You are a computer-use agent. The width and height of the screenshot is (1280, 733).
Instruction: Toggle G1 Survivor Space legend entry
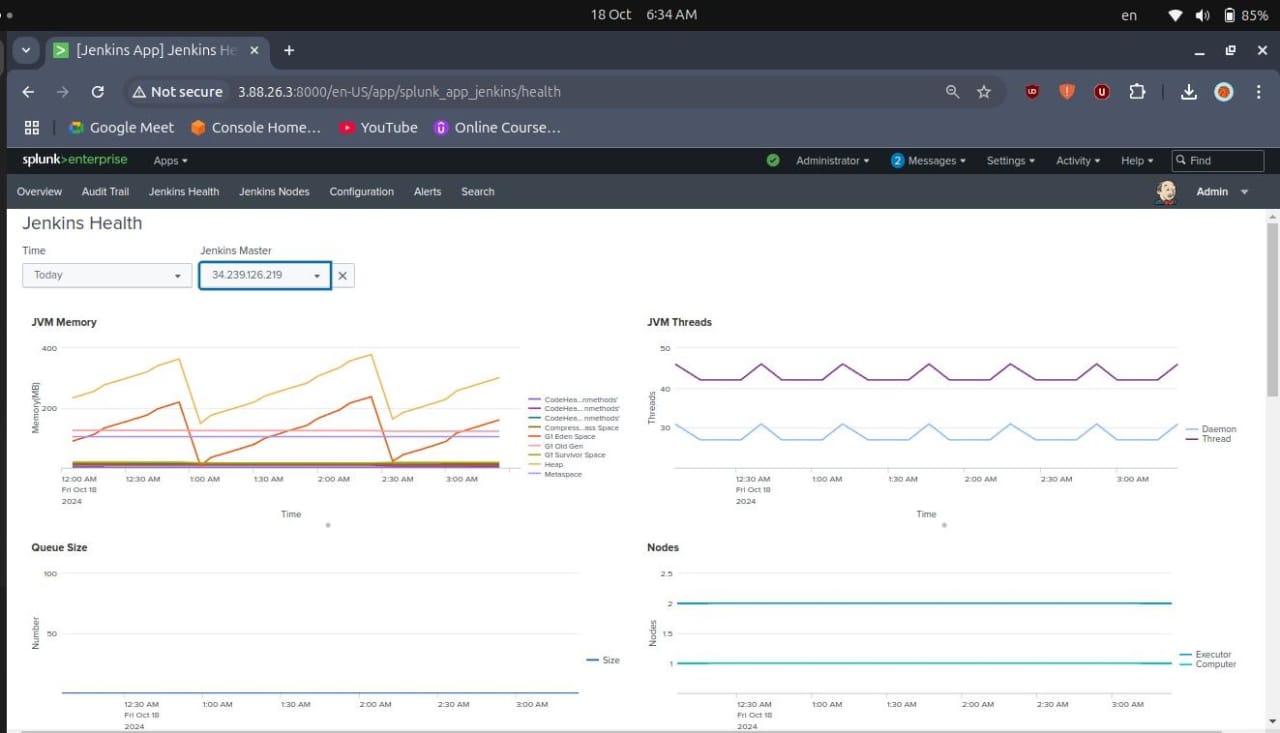[566, 455]
